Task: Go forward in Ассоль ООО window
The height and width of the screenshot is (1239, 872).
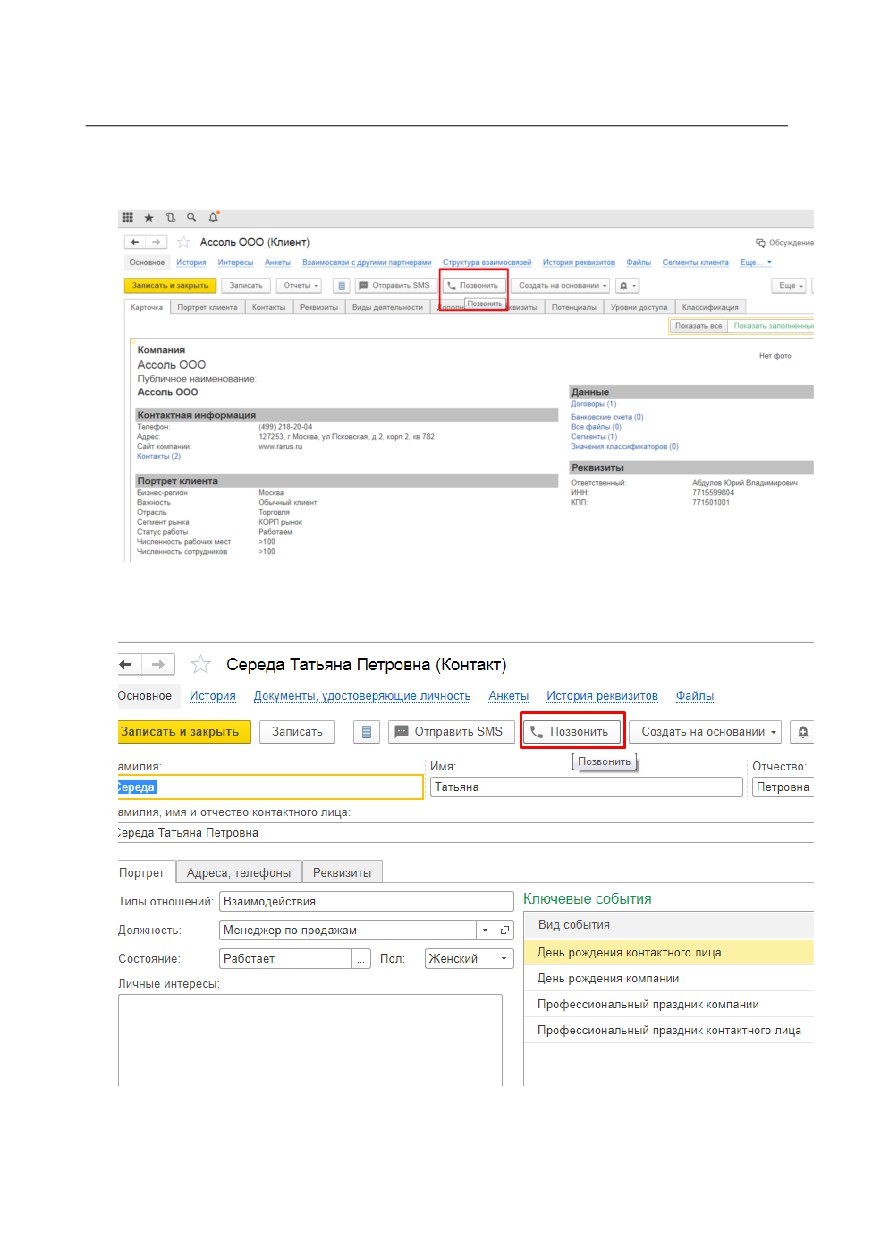Action: point(156,242)
